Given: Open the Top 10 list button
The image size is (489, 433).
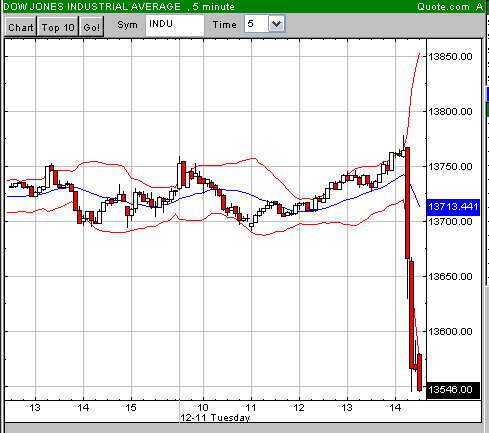Looking at the screenshot, I should click(58, 27).
